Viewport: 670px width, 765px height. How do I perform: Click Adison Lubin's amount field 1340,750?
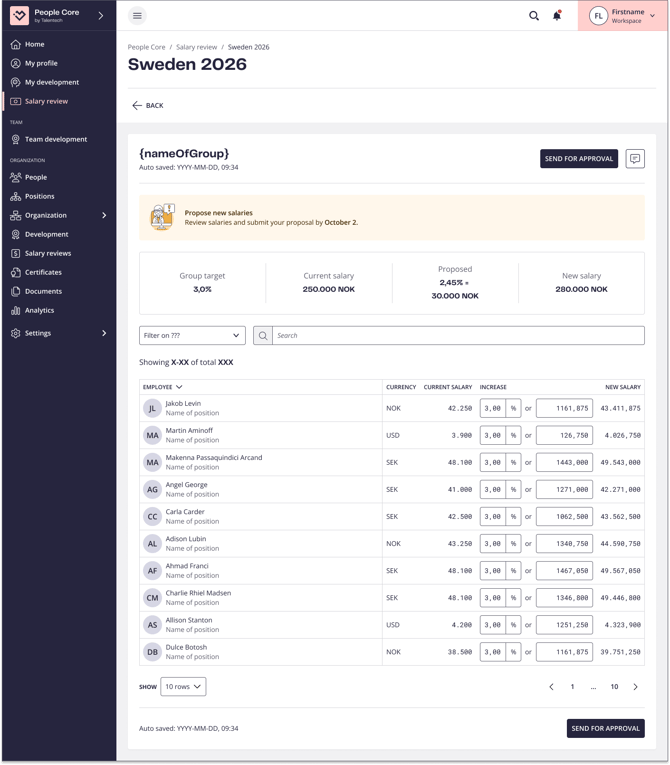point(565,544)
